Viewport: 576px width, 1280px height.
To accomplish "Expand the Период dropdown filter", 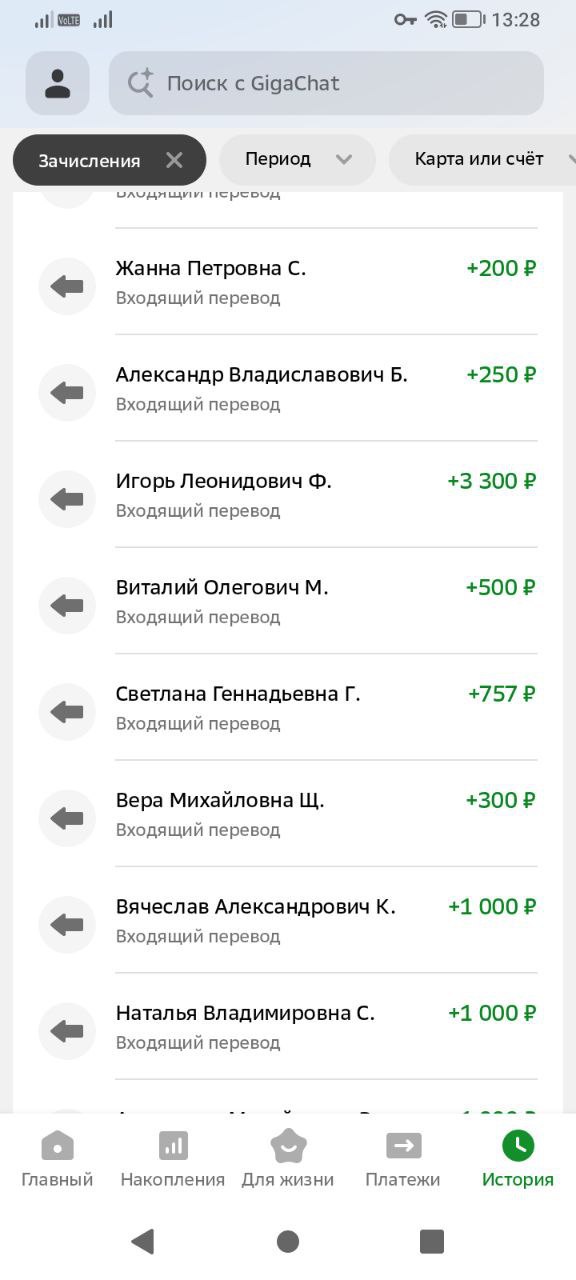I will (x=297, y=159).
